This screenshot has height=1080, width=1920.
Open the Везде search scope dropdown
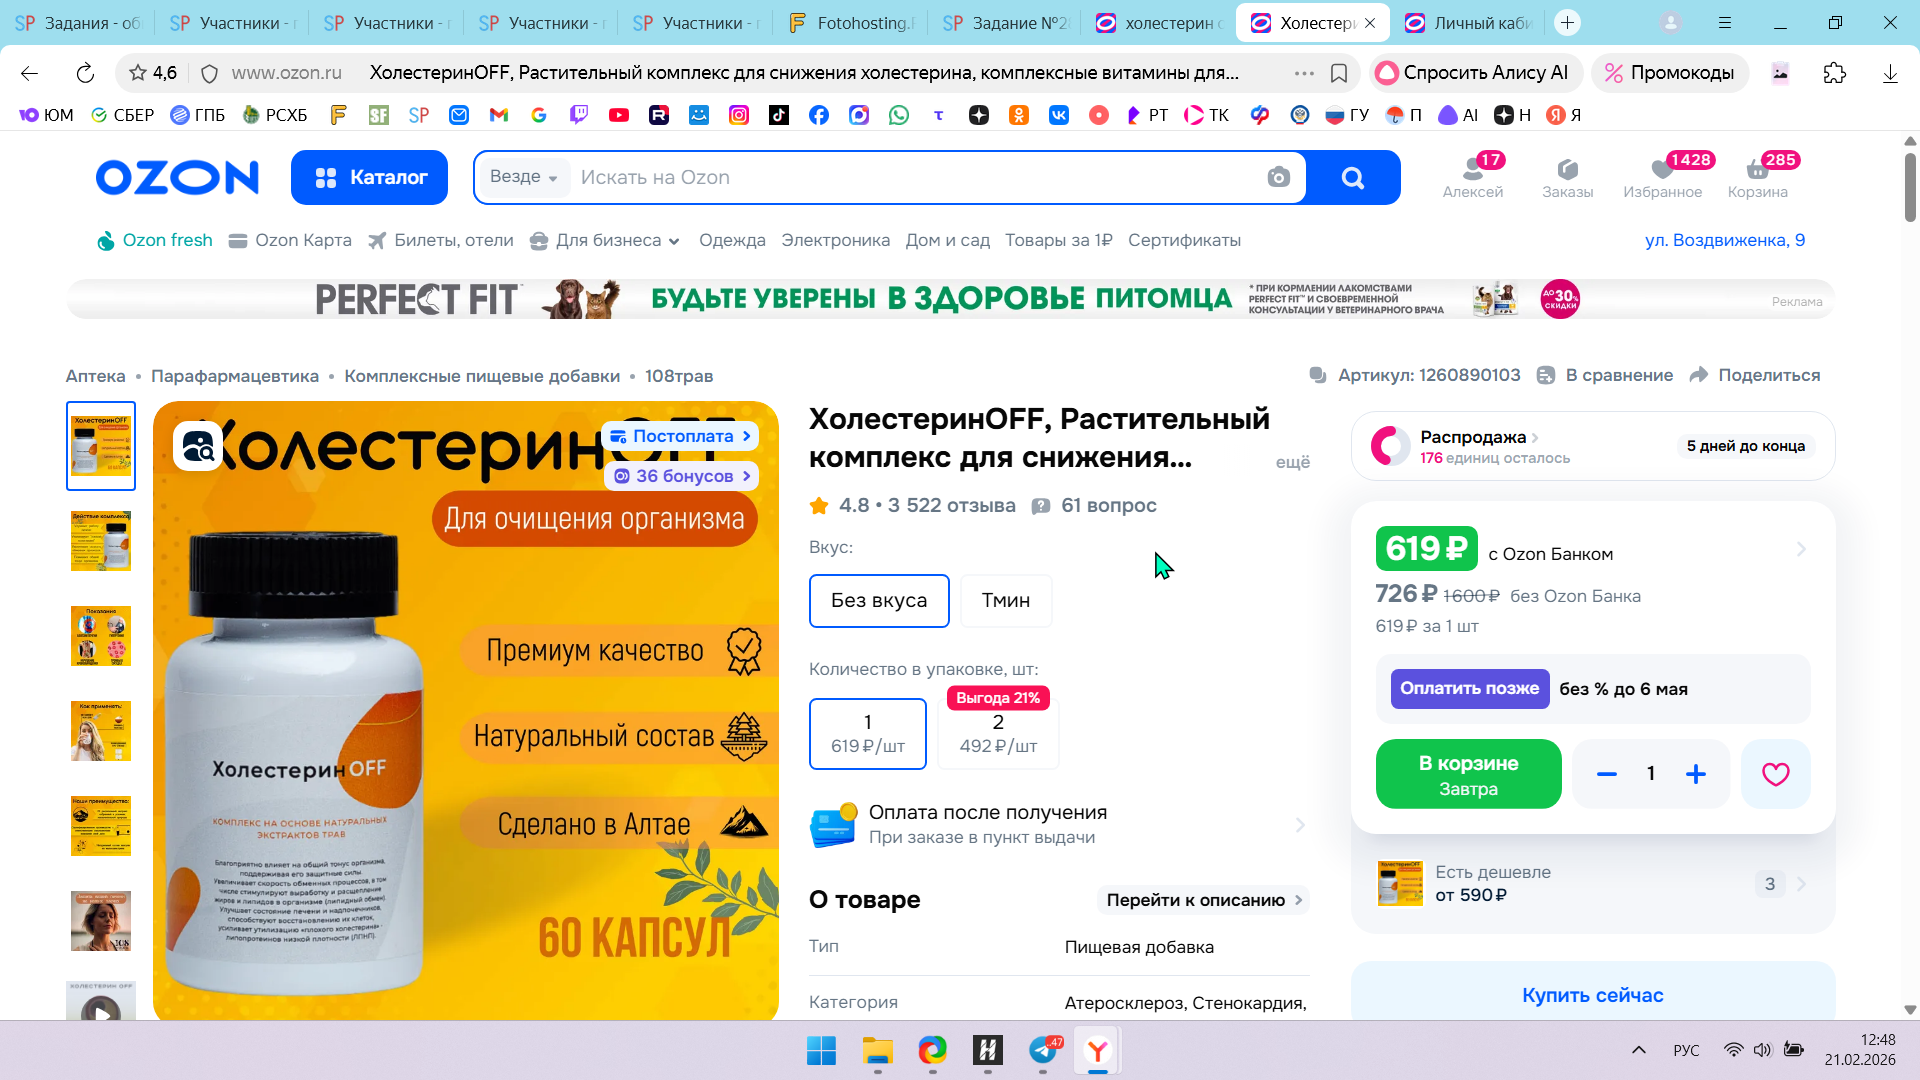(523, 177)
